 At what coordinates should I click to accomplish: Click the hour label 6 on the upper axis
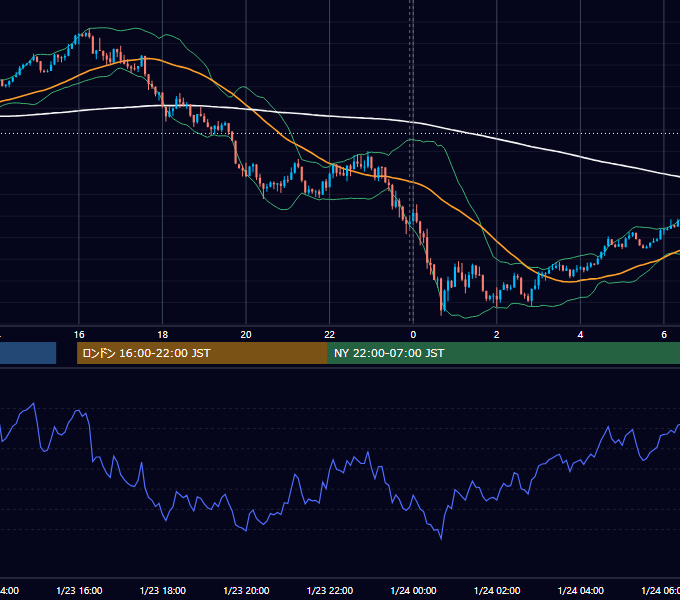point(664,335)
